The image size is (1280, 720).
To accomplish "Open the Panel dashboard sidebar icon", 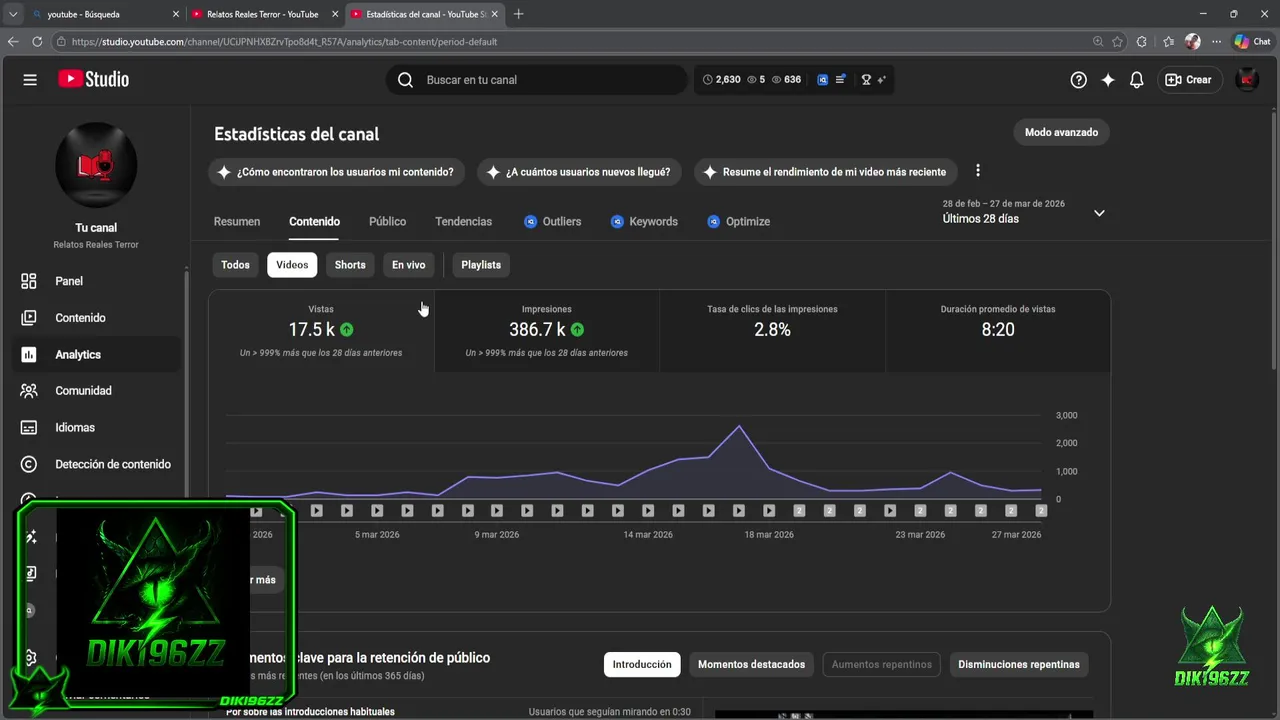I will (x=29, y=281).
